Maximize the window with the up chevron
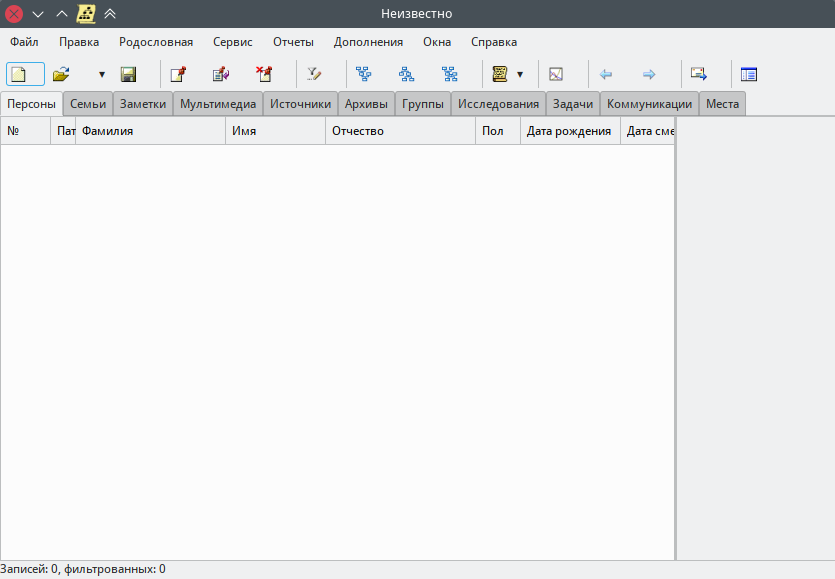 (62, 14)
